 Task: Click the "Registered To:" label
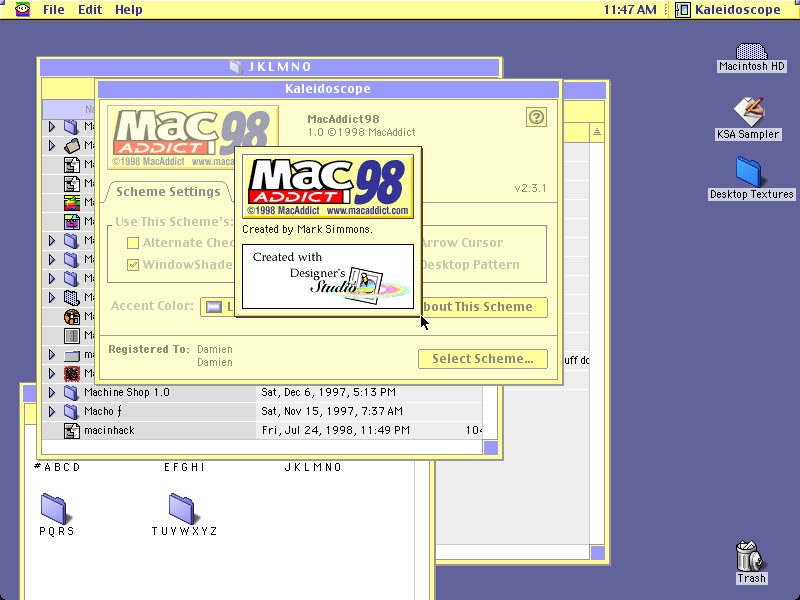click(x=149, y=349)
